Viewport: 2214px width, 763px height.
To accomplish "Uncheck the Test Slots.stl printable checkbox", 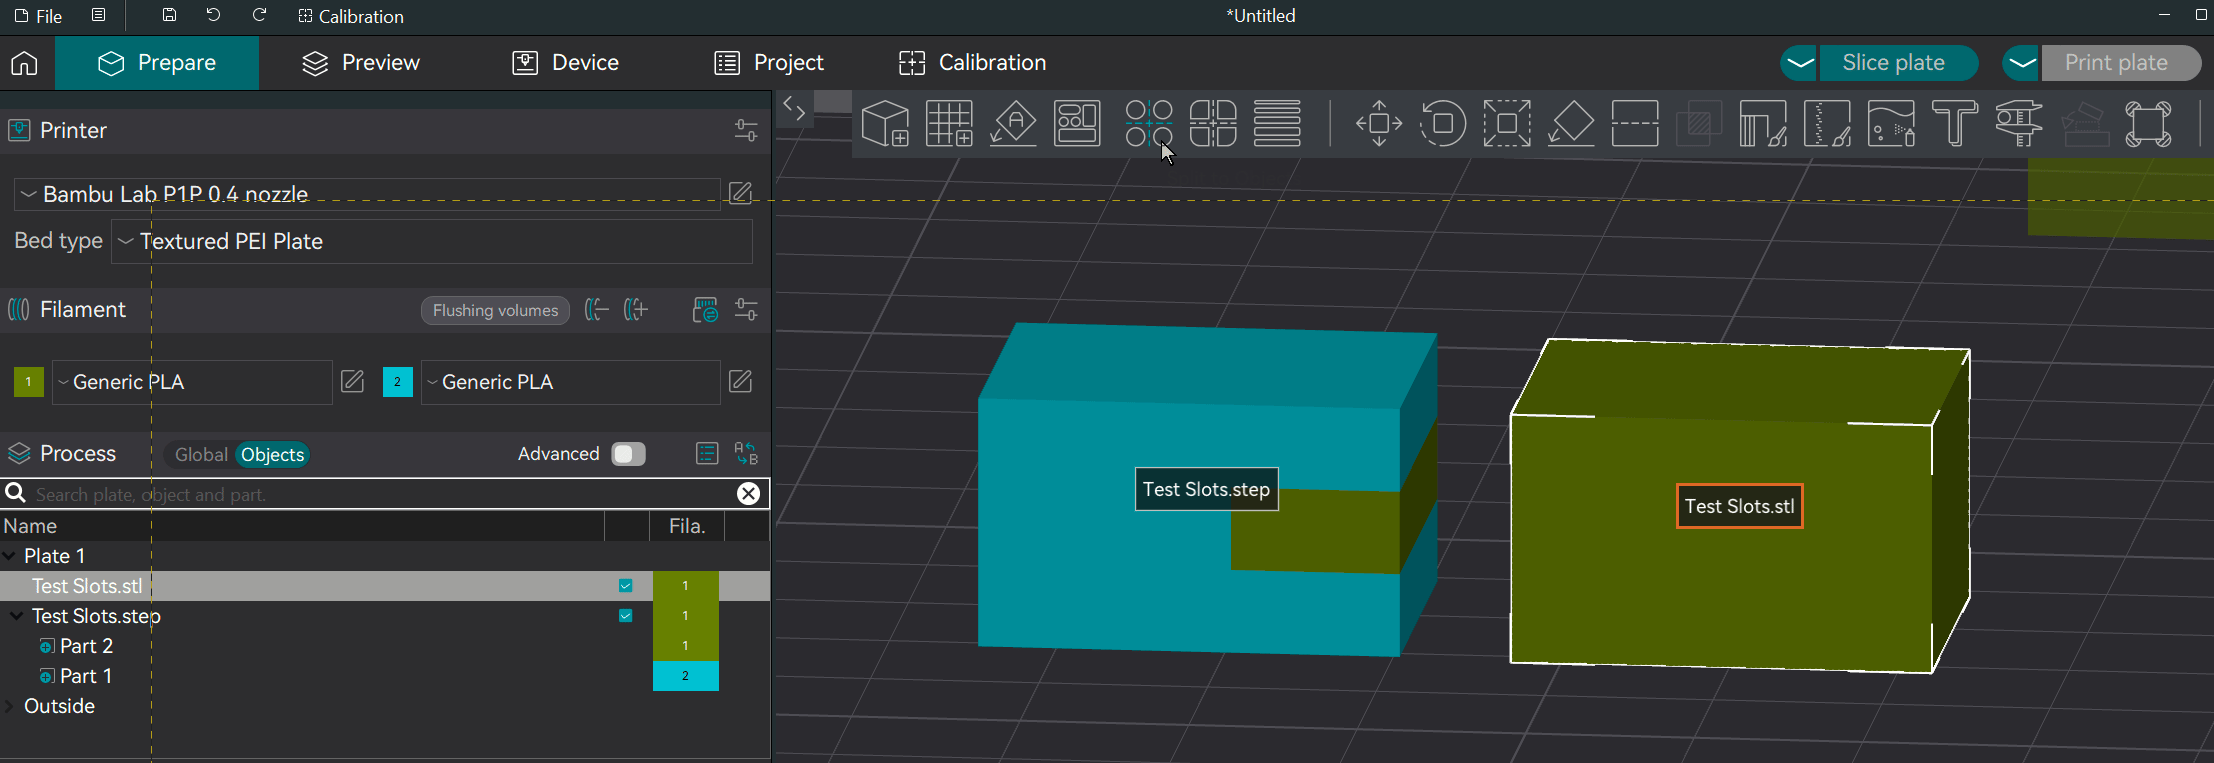I will pos(625,586).
